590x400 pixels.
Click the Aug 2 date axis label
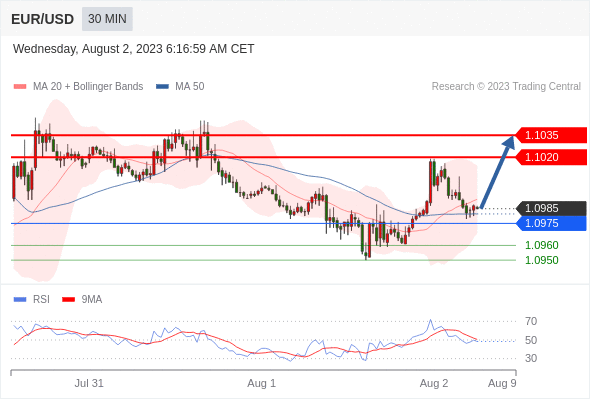[x=434, y=383]
